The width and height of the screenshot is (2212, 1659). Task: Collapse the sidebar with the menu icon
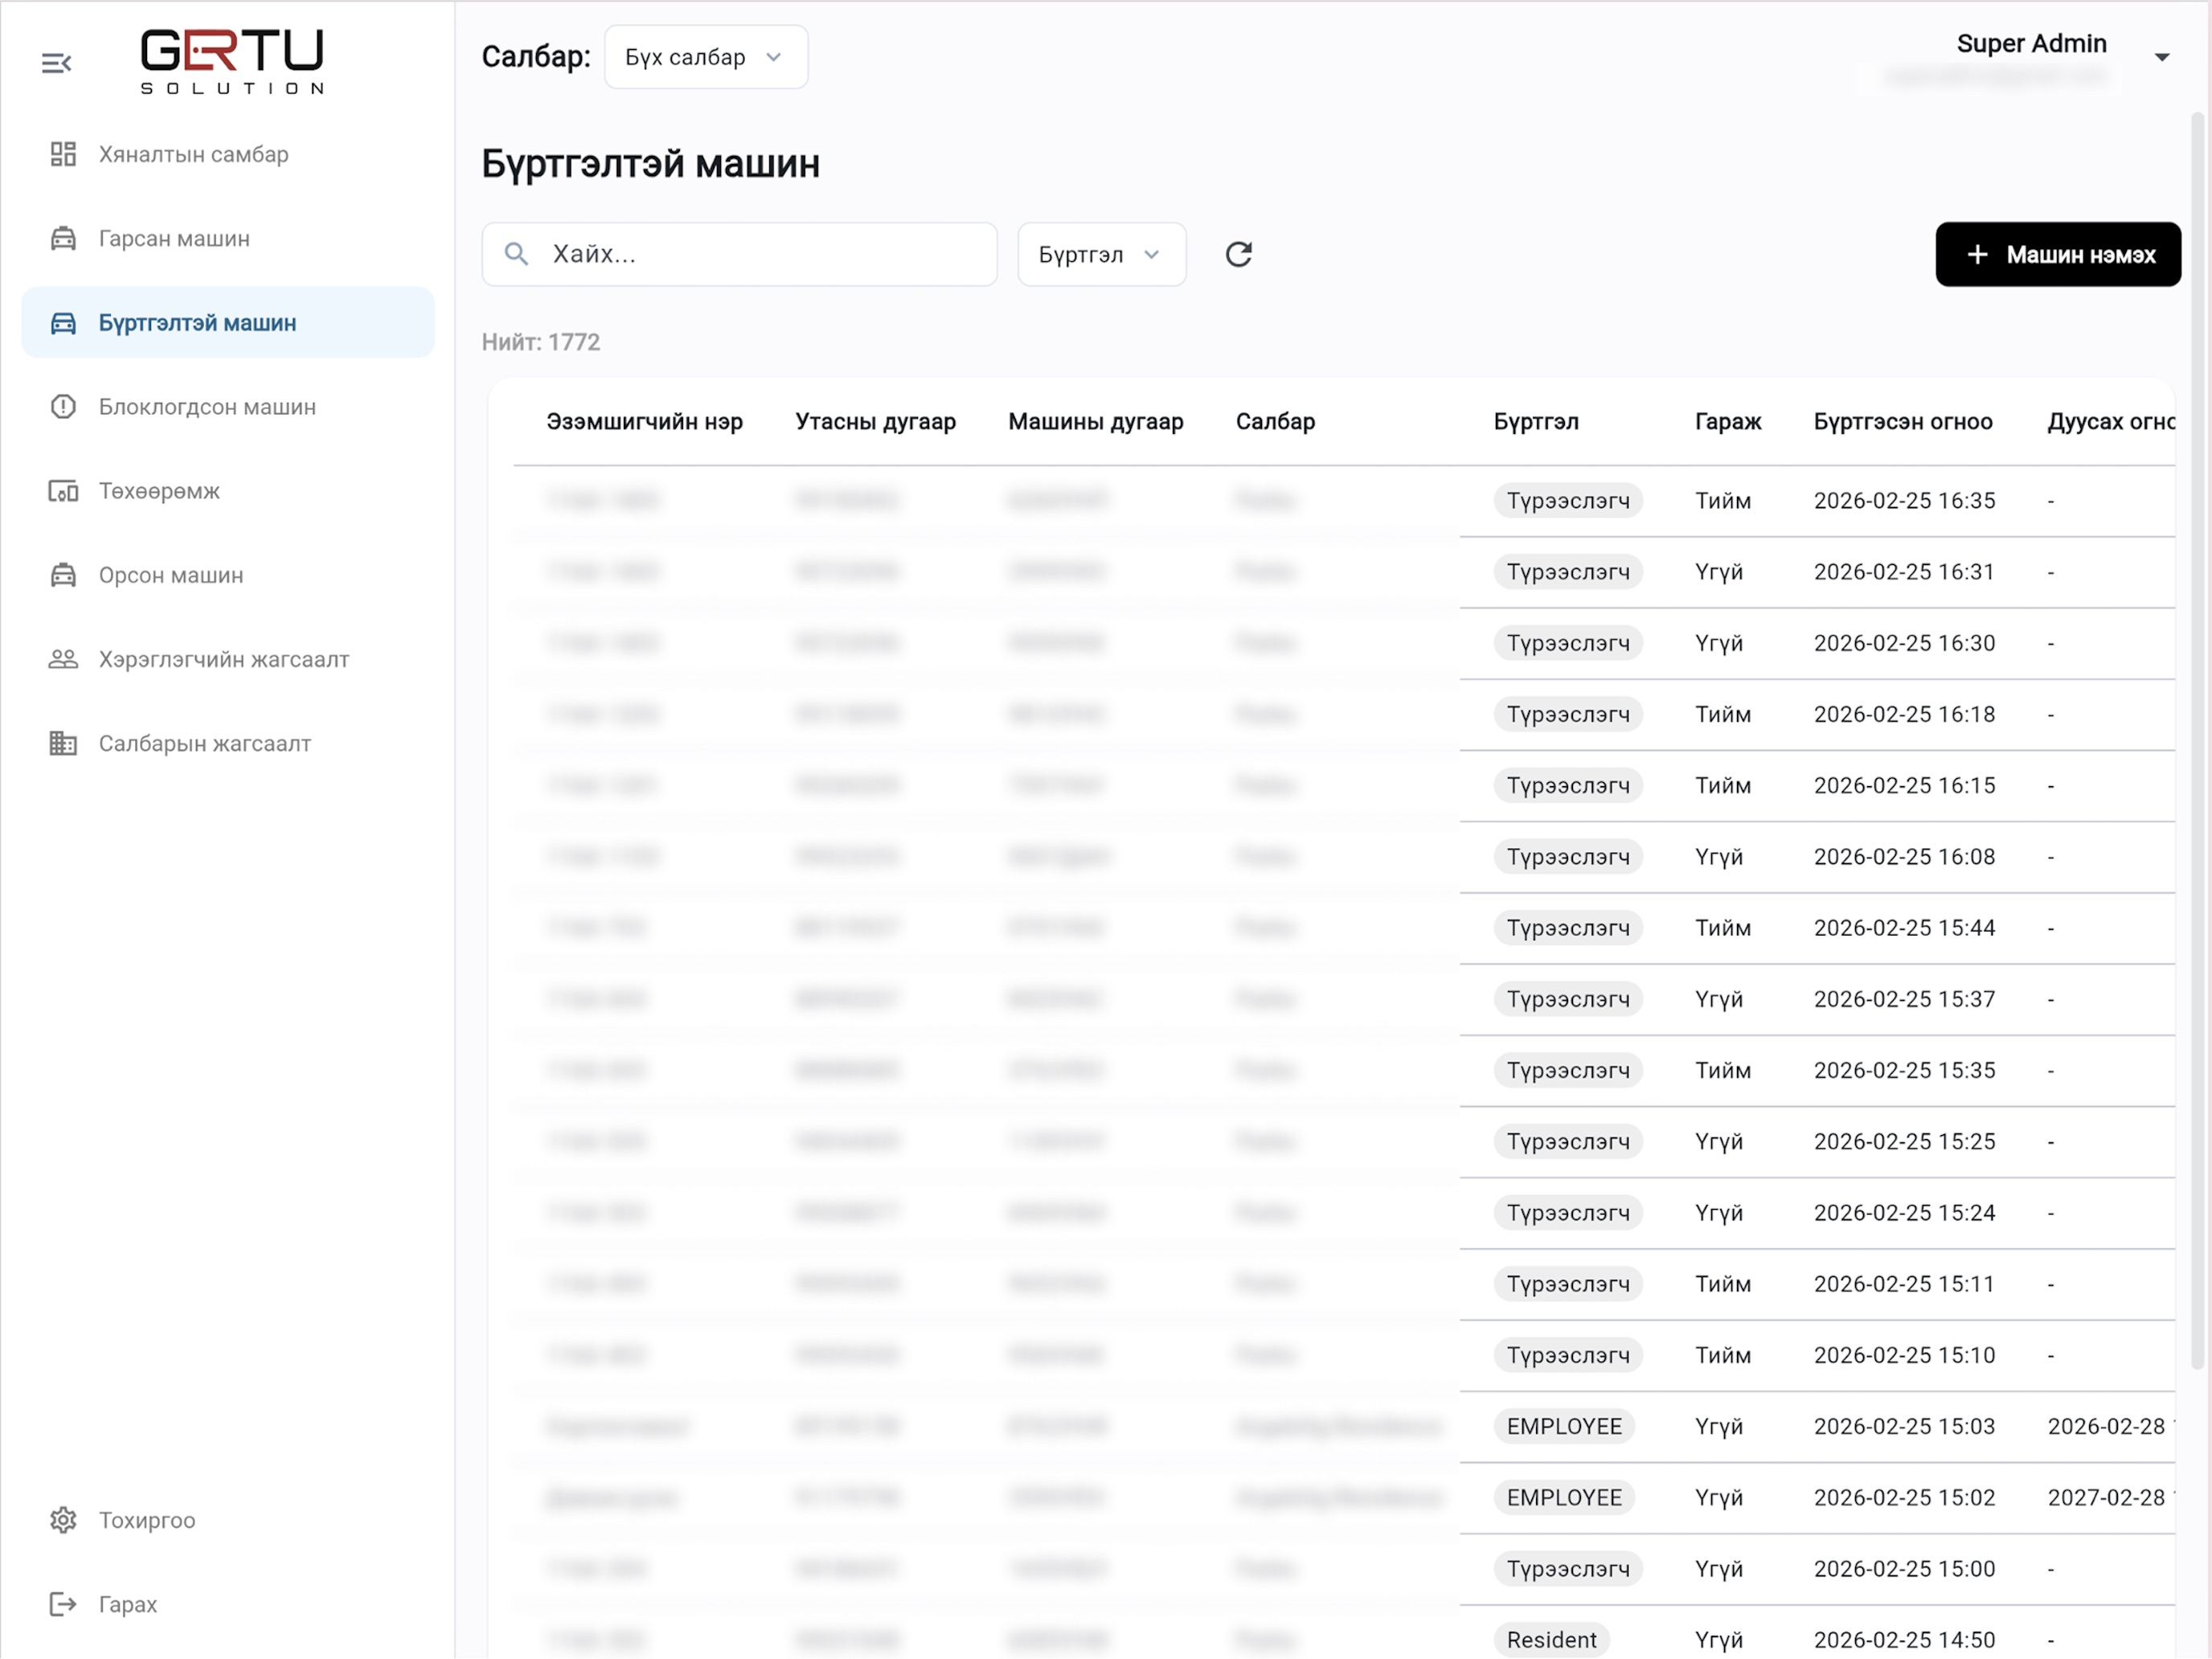(56, 63)
